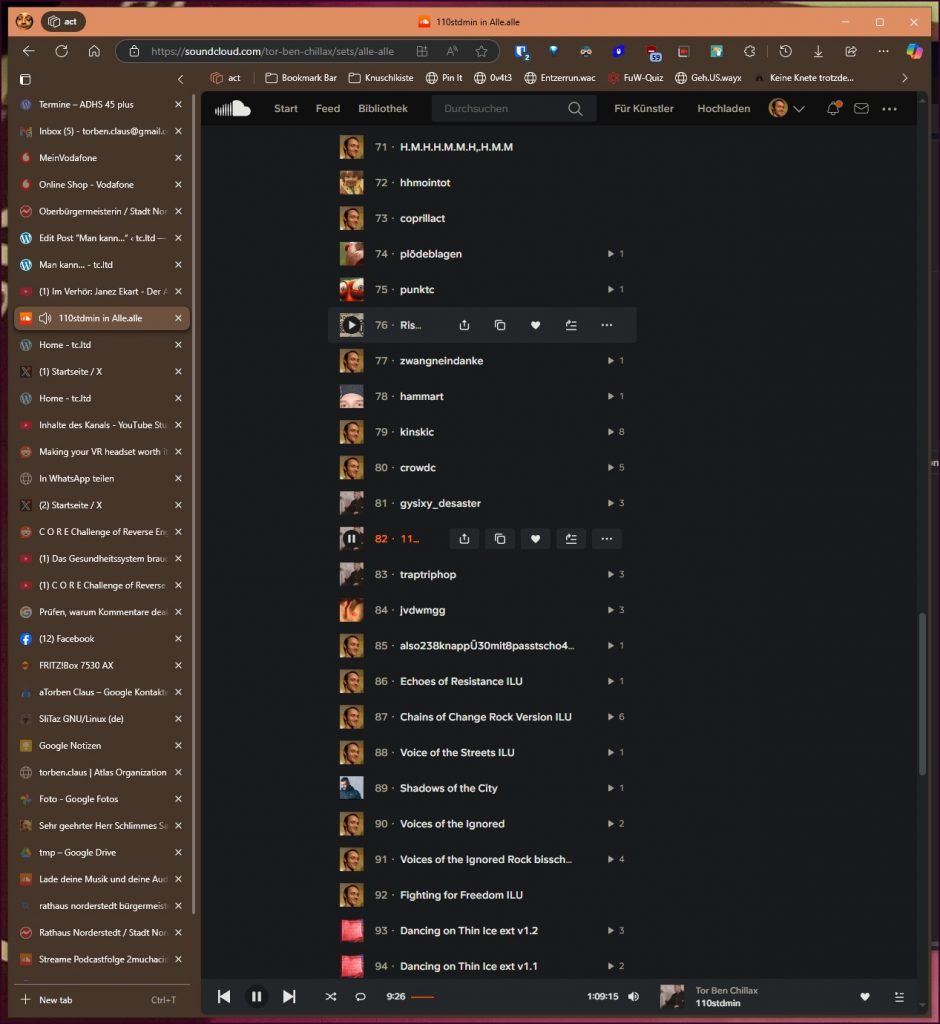Play track 76 with the overlay play button

coord(351,325)
